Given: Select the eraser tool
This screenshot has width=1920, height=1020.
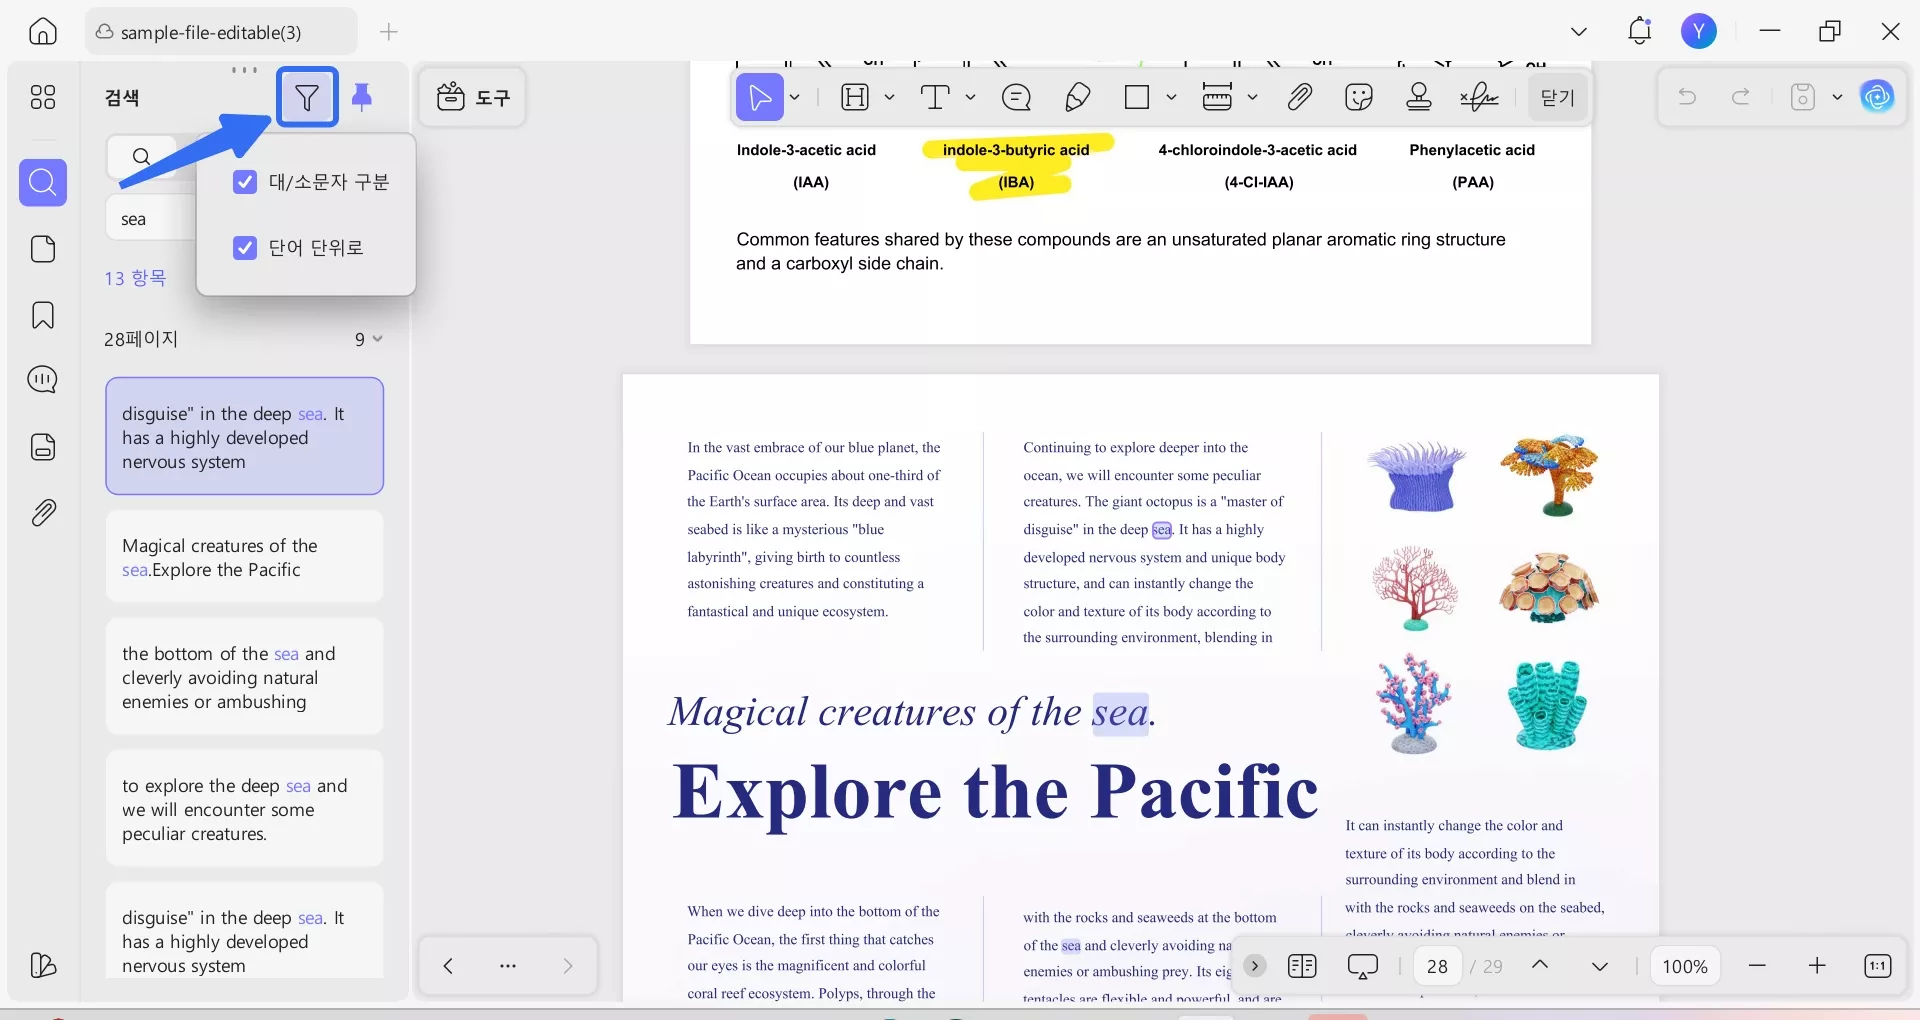Looking at the screenshot, I should click(x=1077, y=97).
